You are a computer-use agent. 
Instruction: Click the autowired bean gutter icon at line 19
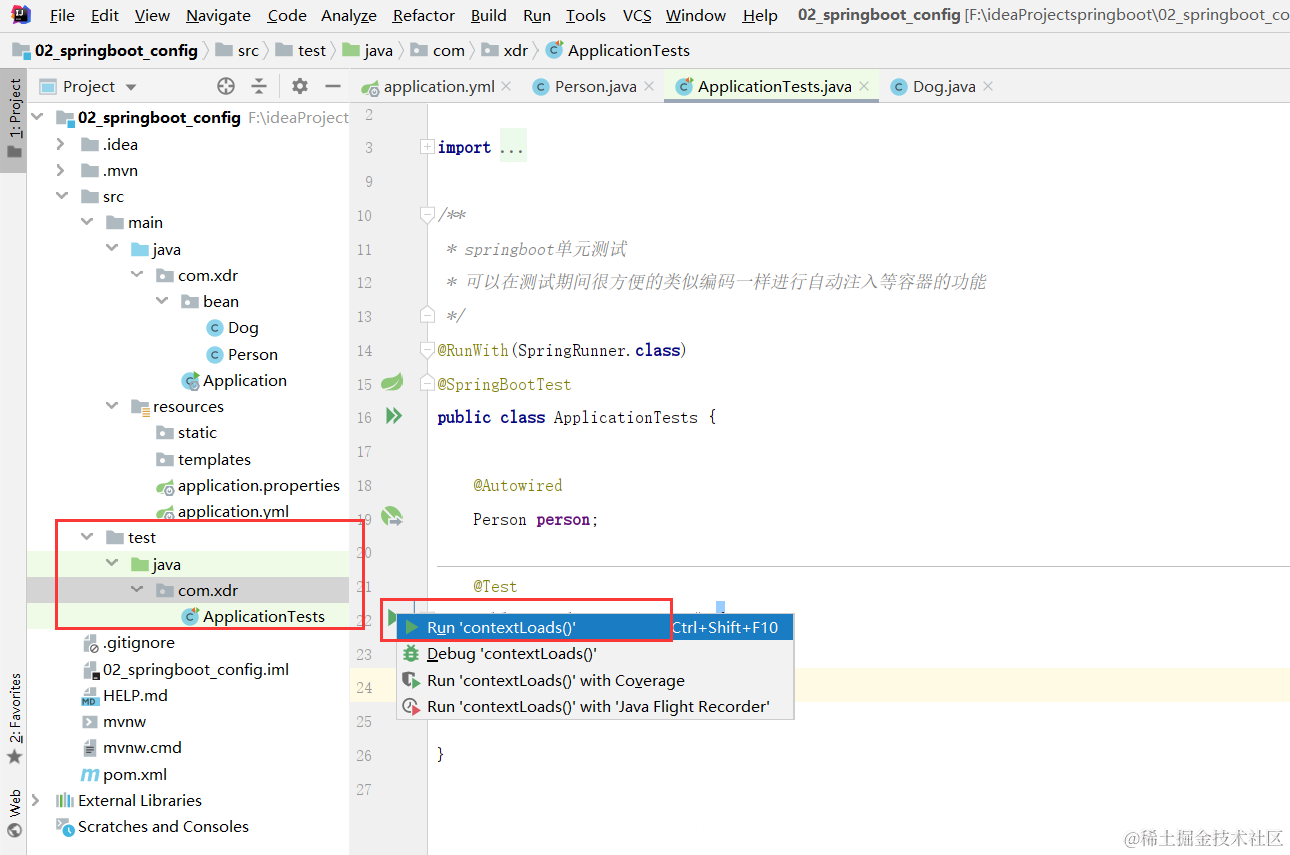392,517
